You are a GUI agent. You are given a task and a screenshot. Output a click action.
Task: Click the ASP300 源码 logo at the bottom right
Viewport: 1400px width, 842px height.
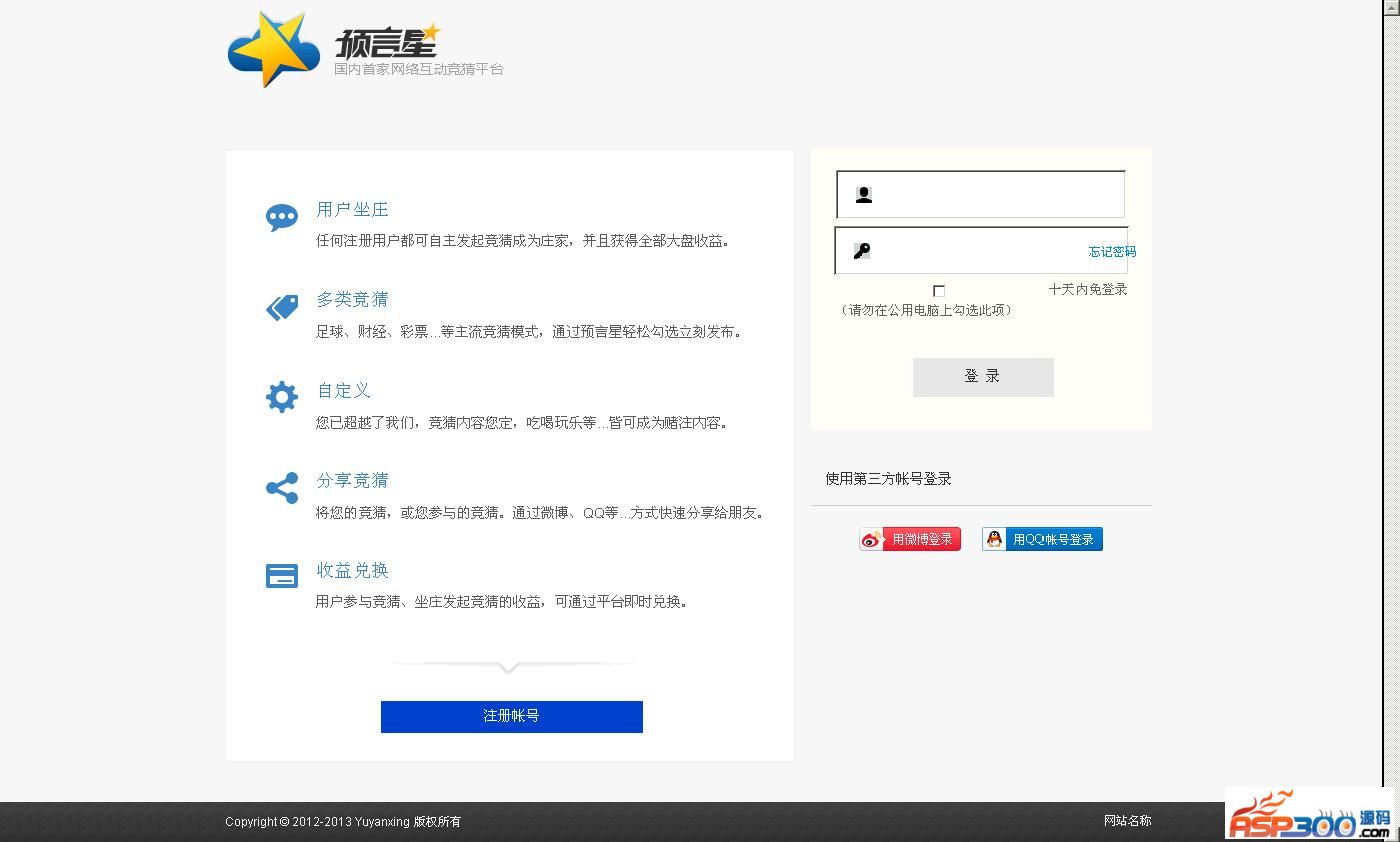click(x=1309, y=815)
